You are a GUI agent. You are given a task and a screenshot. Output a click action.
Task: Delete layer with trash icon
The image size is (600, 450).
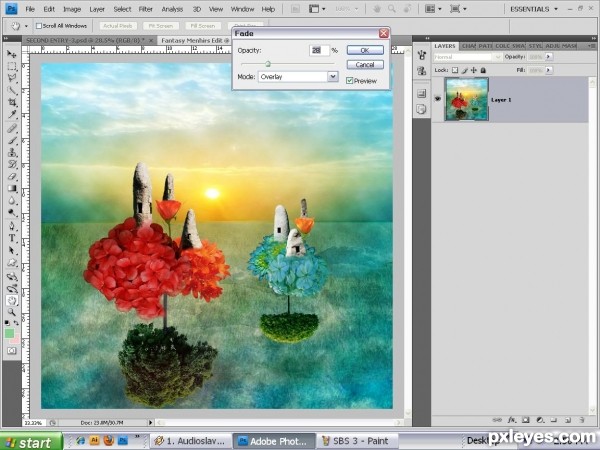pyautogui.click(x=582, y=420)
